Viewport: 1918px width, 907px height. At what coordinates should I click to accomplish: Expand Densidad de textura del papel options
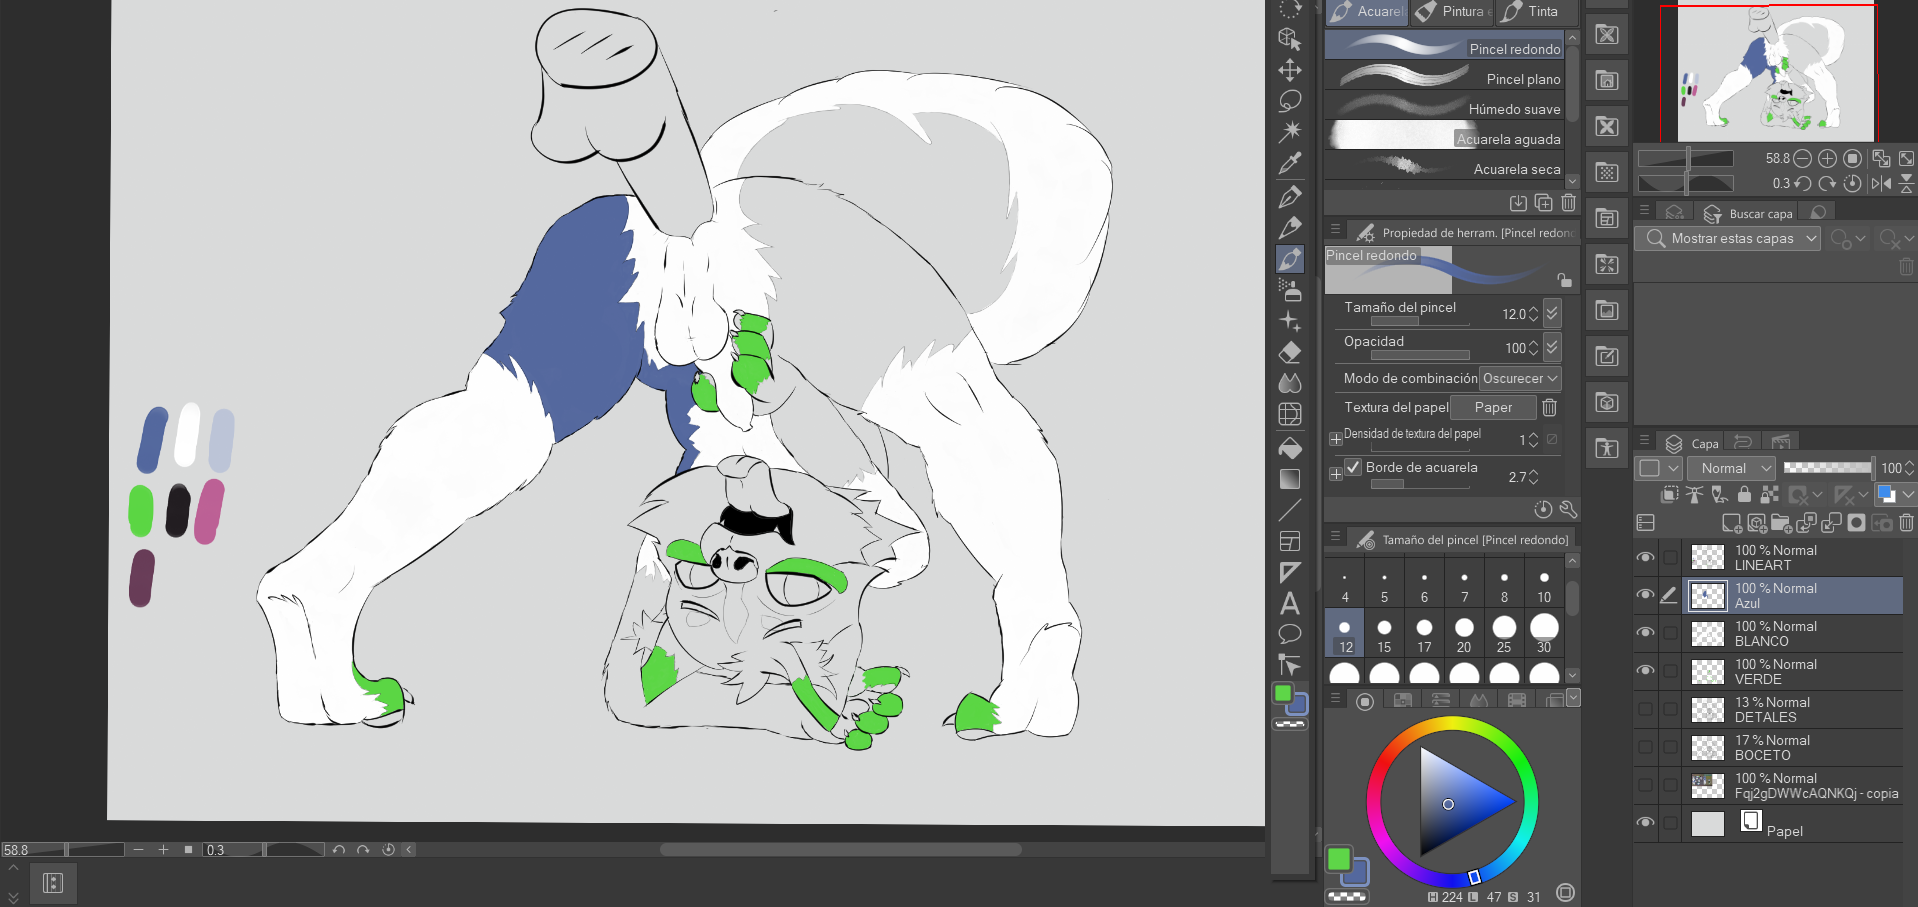(x=1335, y=439)
